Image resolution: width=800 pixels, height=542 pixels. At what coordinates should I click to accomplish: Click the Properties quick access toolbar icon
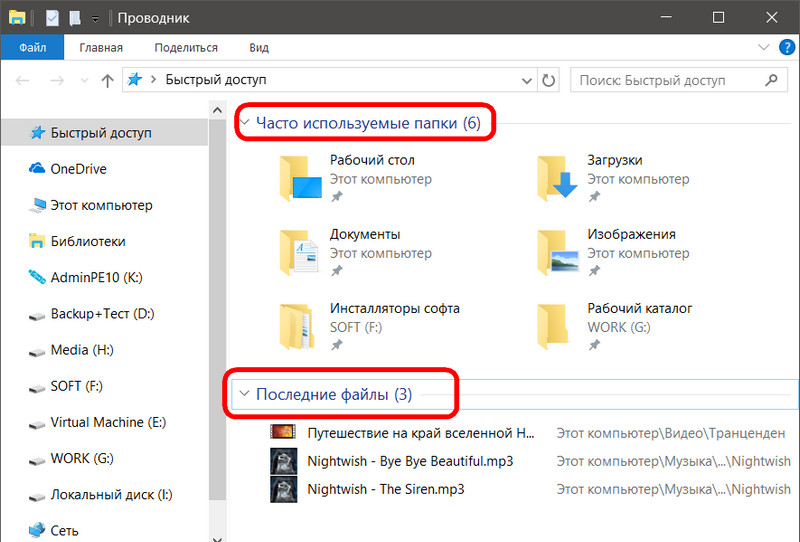click(x=52, y=18)
